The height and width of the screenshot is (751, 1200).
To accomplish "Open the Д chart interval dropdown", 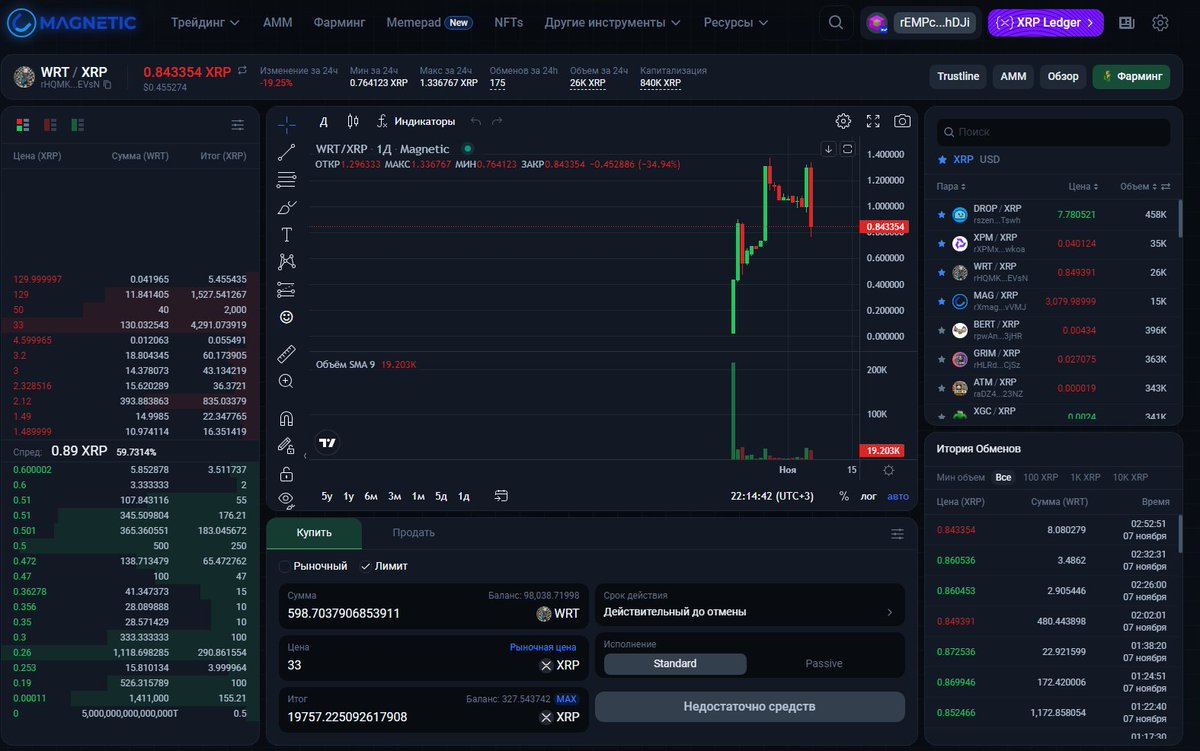I will (x=323, y=121).
